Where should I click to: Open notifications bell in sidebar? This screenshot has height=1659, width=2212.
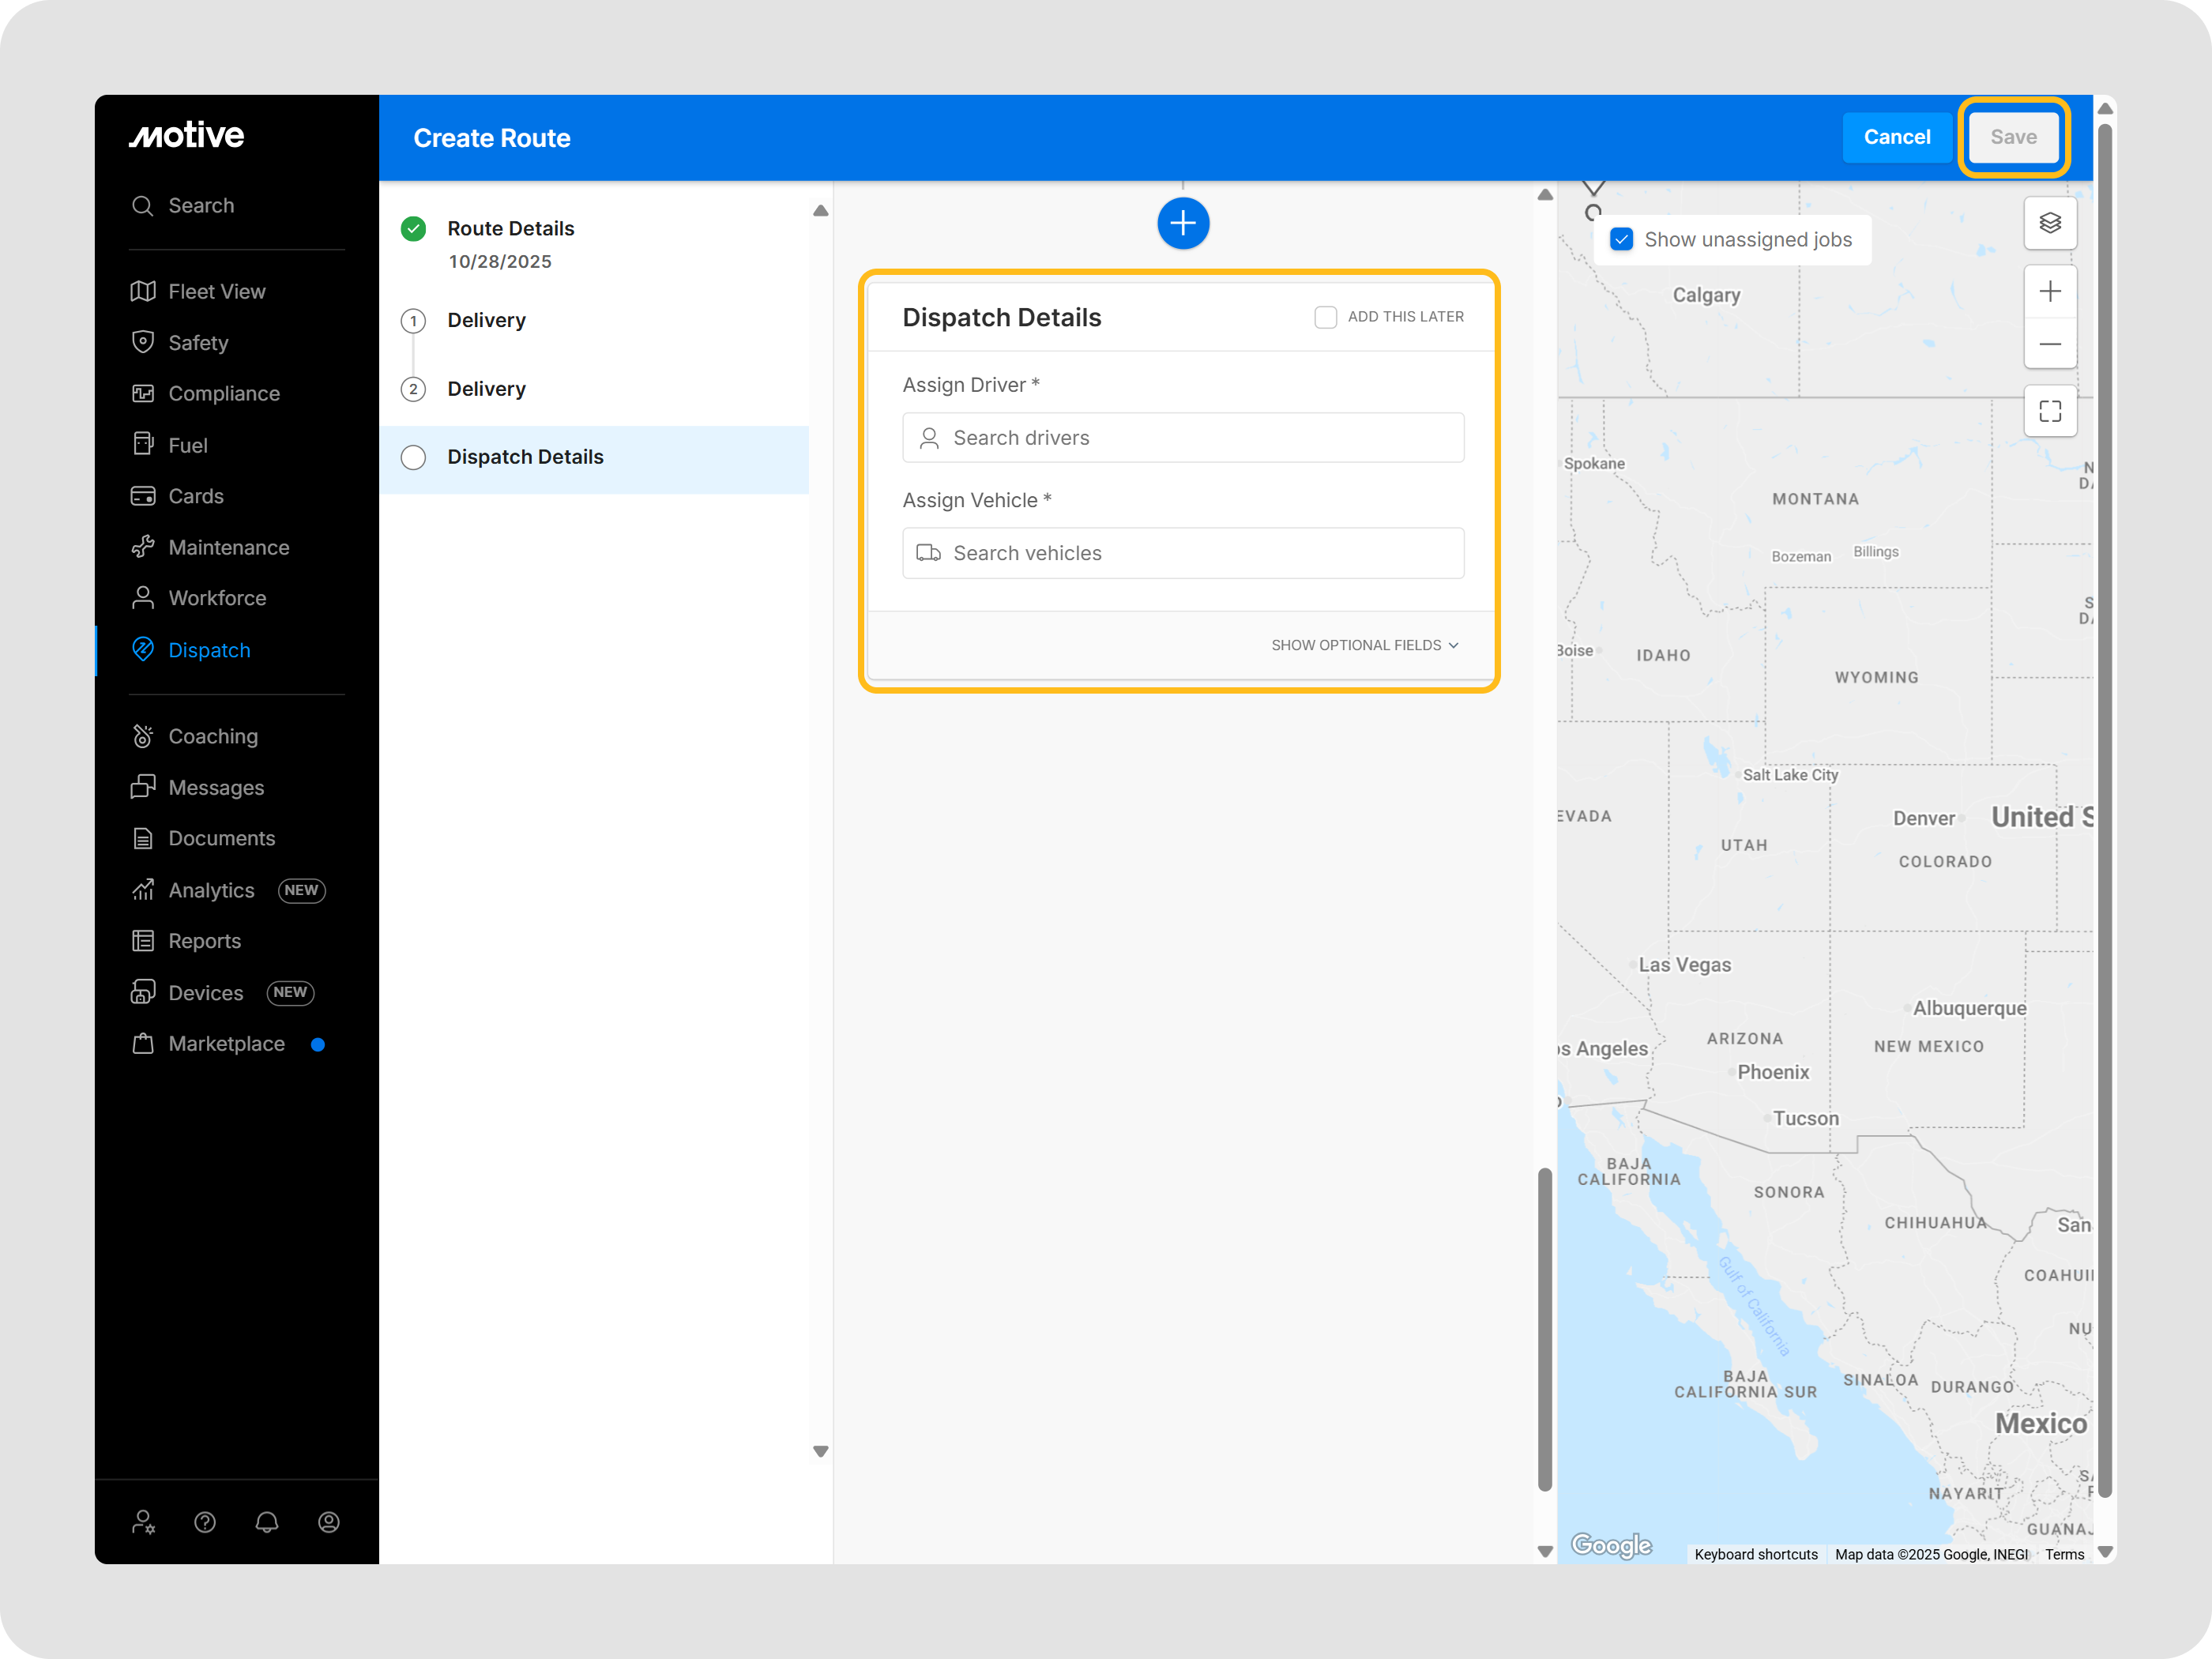pos(266,1522)
